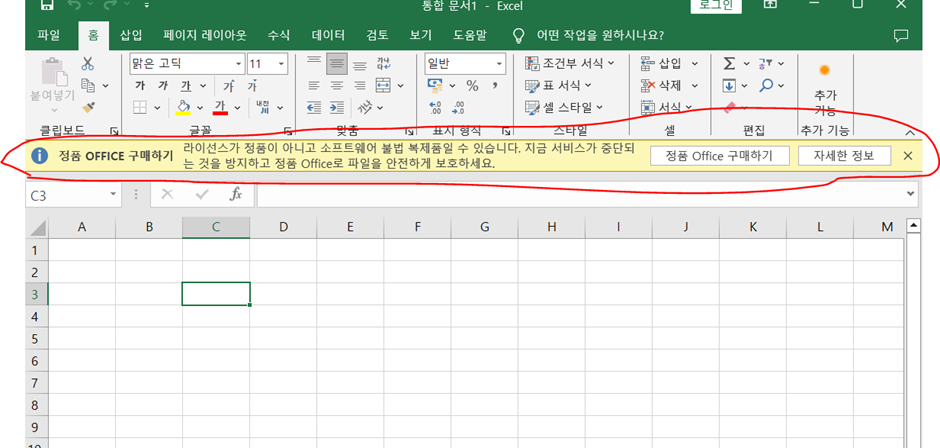
Task: Switch to the 수식 tab
Action: coord(278,35)
